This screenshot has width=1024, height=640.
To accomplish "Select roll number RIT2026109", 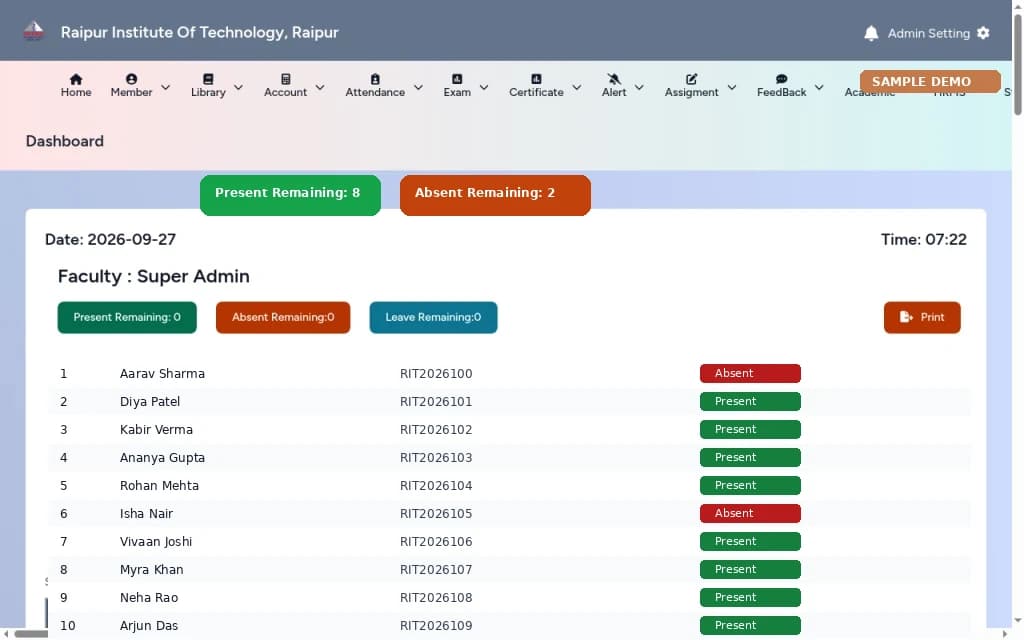I will [x=436, y=626].
